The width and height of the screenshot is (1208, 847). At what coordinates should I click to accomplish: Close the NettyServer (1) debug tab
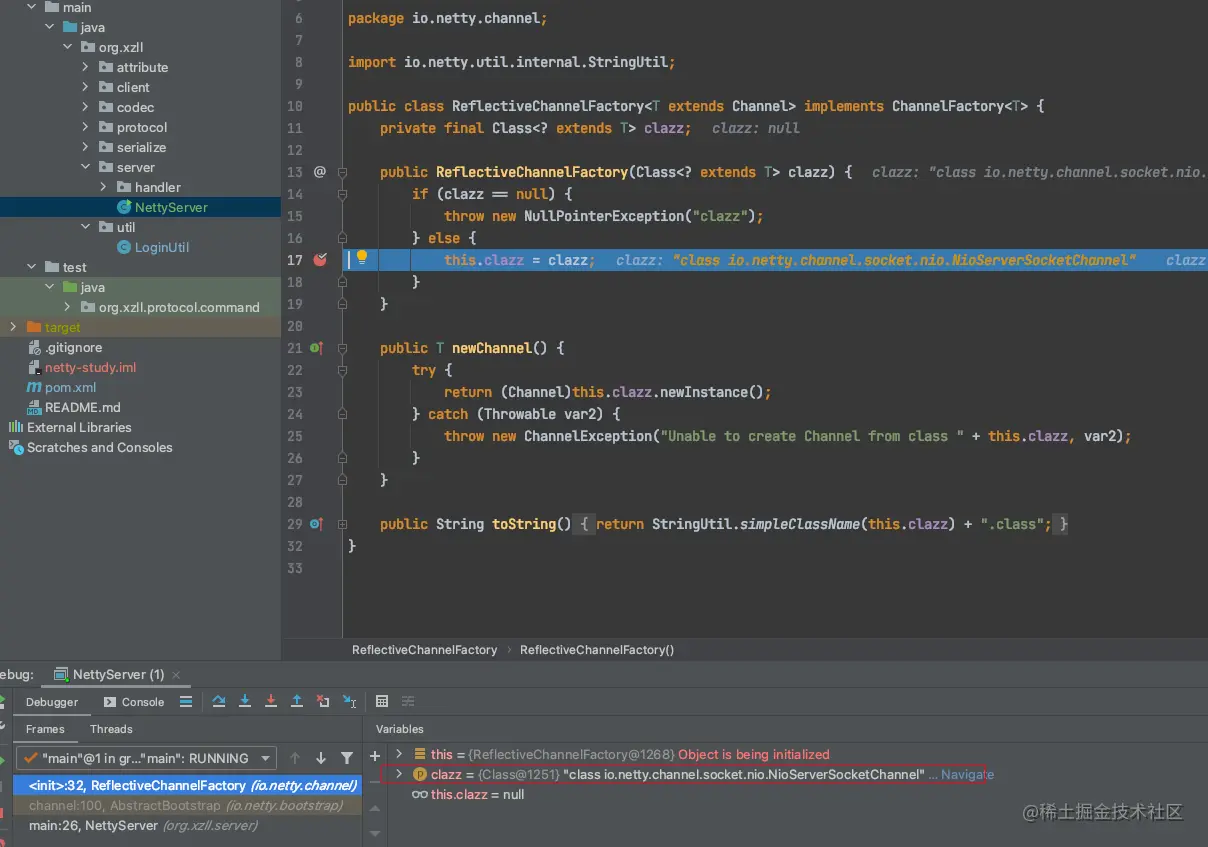tap(176, 675)
